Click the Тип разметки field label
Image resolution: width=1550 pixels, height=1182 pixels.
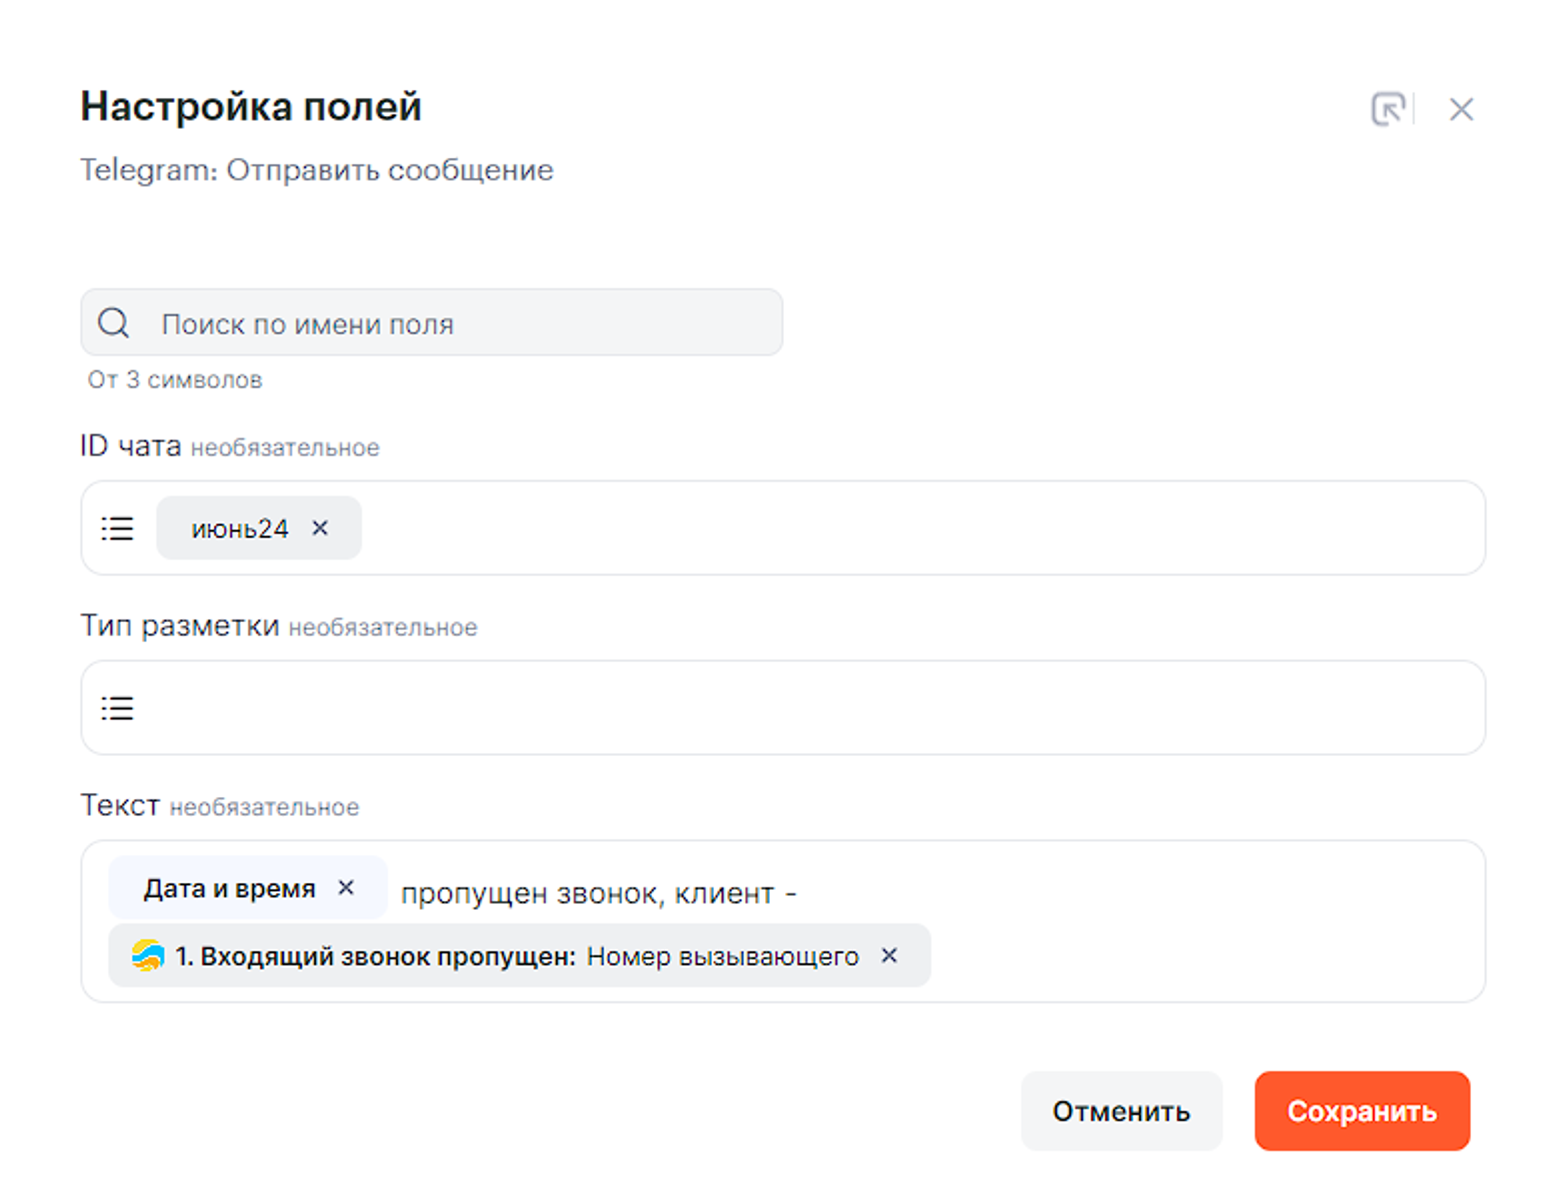[180, 626]
